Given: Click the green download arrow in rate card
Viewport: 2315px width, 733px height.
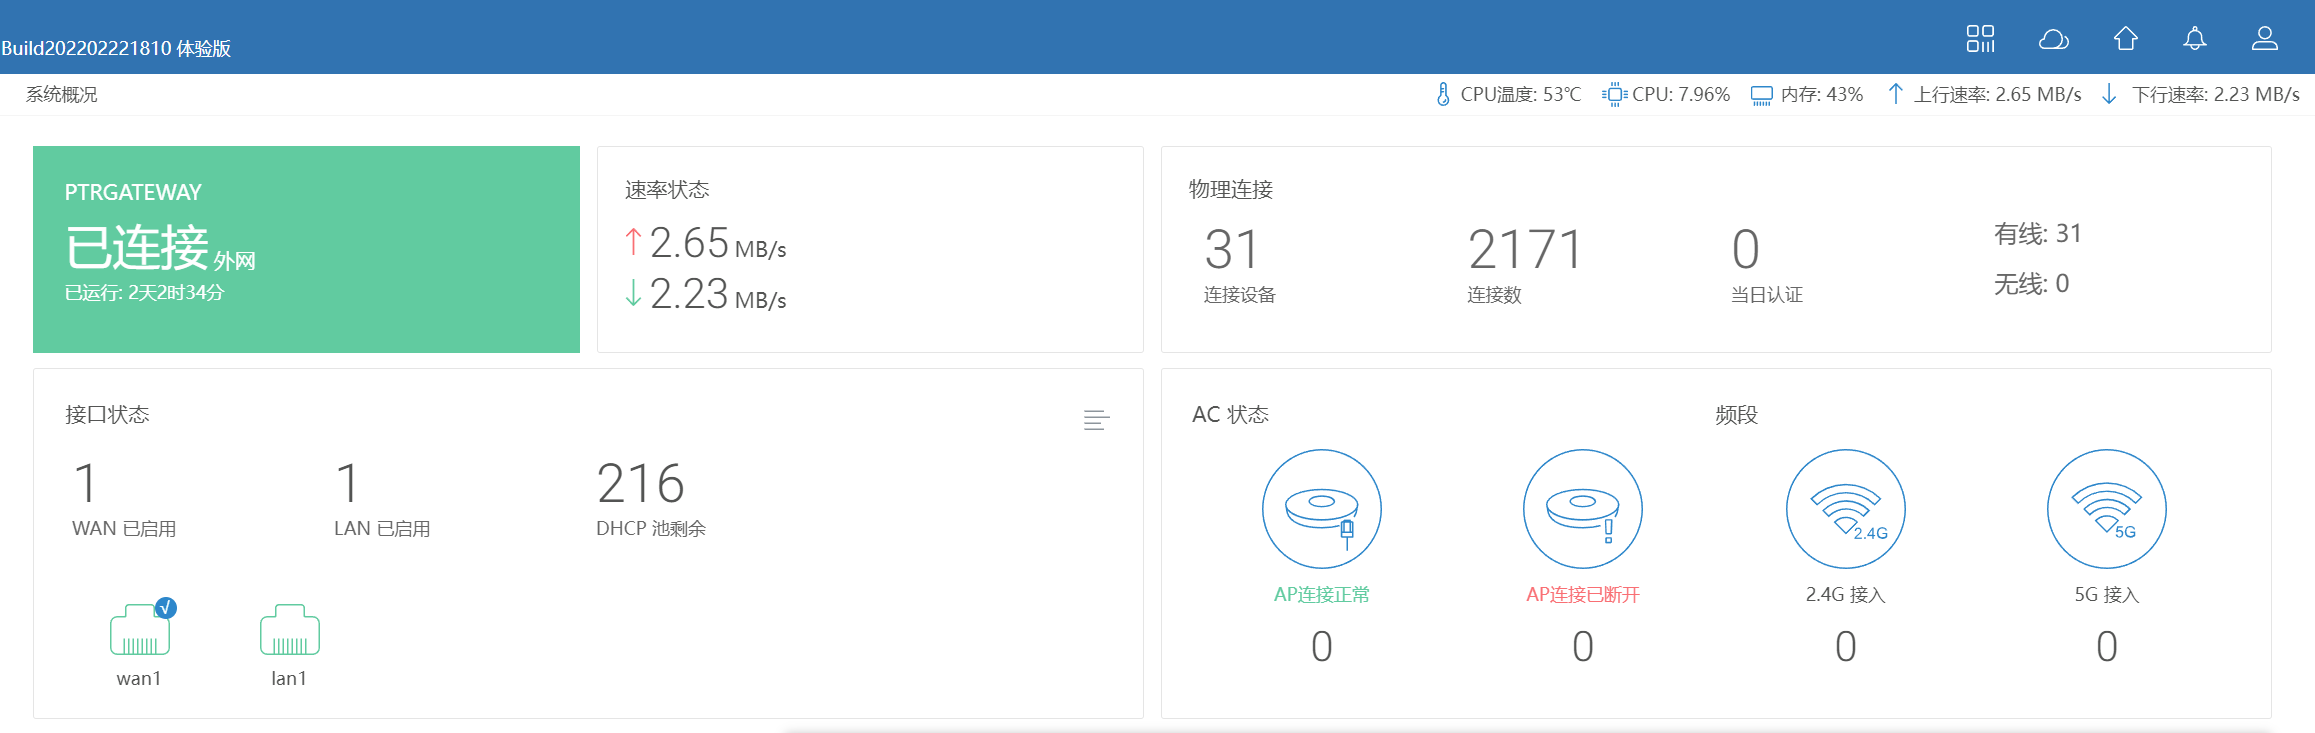Looking at the screenshot, I should [633, 293].
